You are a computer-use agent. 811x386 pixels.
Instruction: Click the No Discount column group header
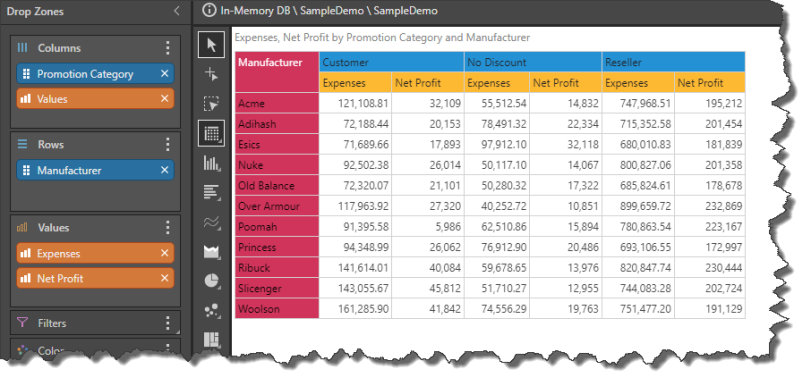[533, 62]
